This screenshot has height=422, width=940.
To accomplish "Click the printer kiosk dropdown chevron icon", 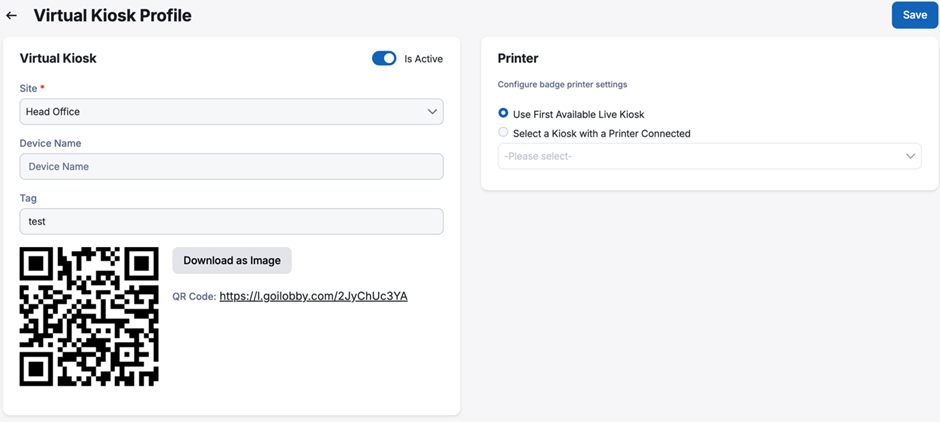I will (x=911, y=156).
